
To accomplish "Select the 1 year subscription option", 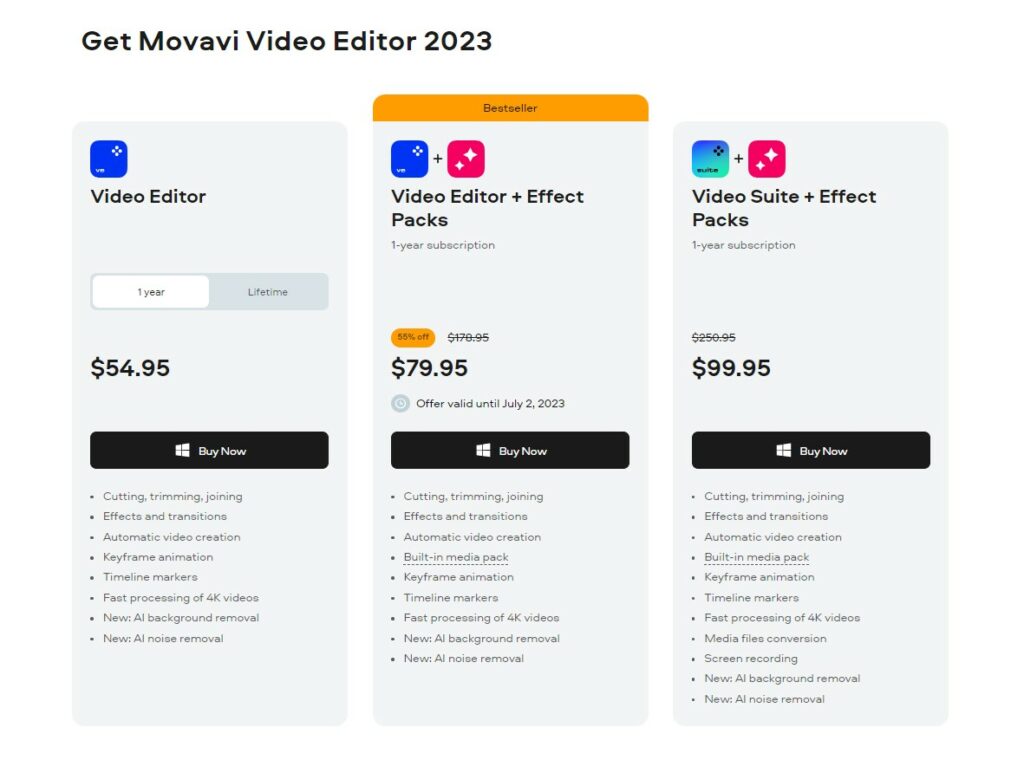I will point(151,292).
